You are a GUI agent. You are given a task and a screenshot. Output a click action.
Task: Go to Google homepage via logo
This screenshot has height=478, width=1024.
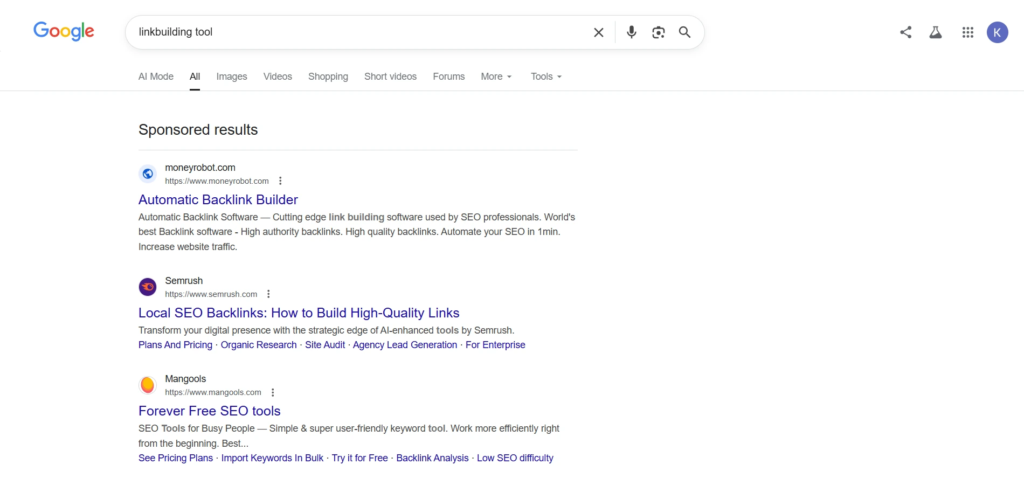tap(64, 31)
